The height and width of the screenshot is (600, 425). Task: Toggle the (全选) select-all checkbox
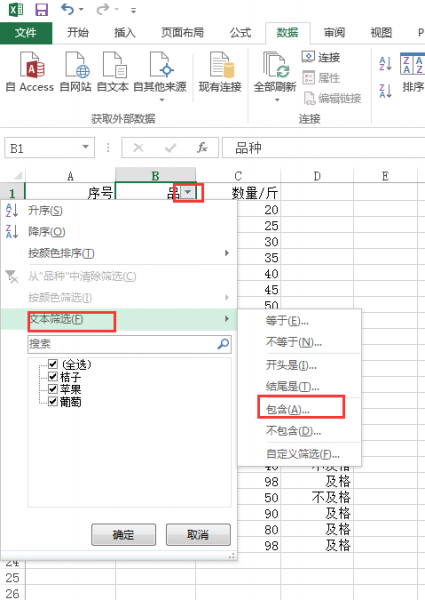point(53,364)
